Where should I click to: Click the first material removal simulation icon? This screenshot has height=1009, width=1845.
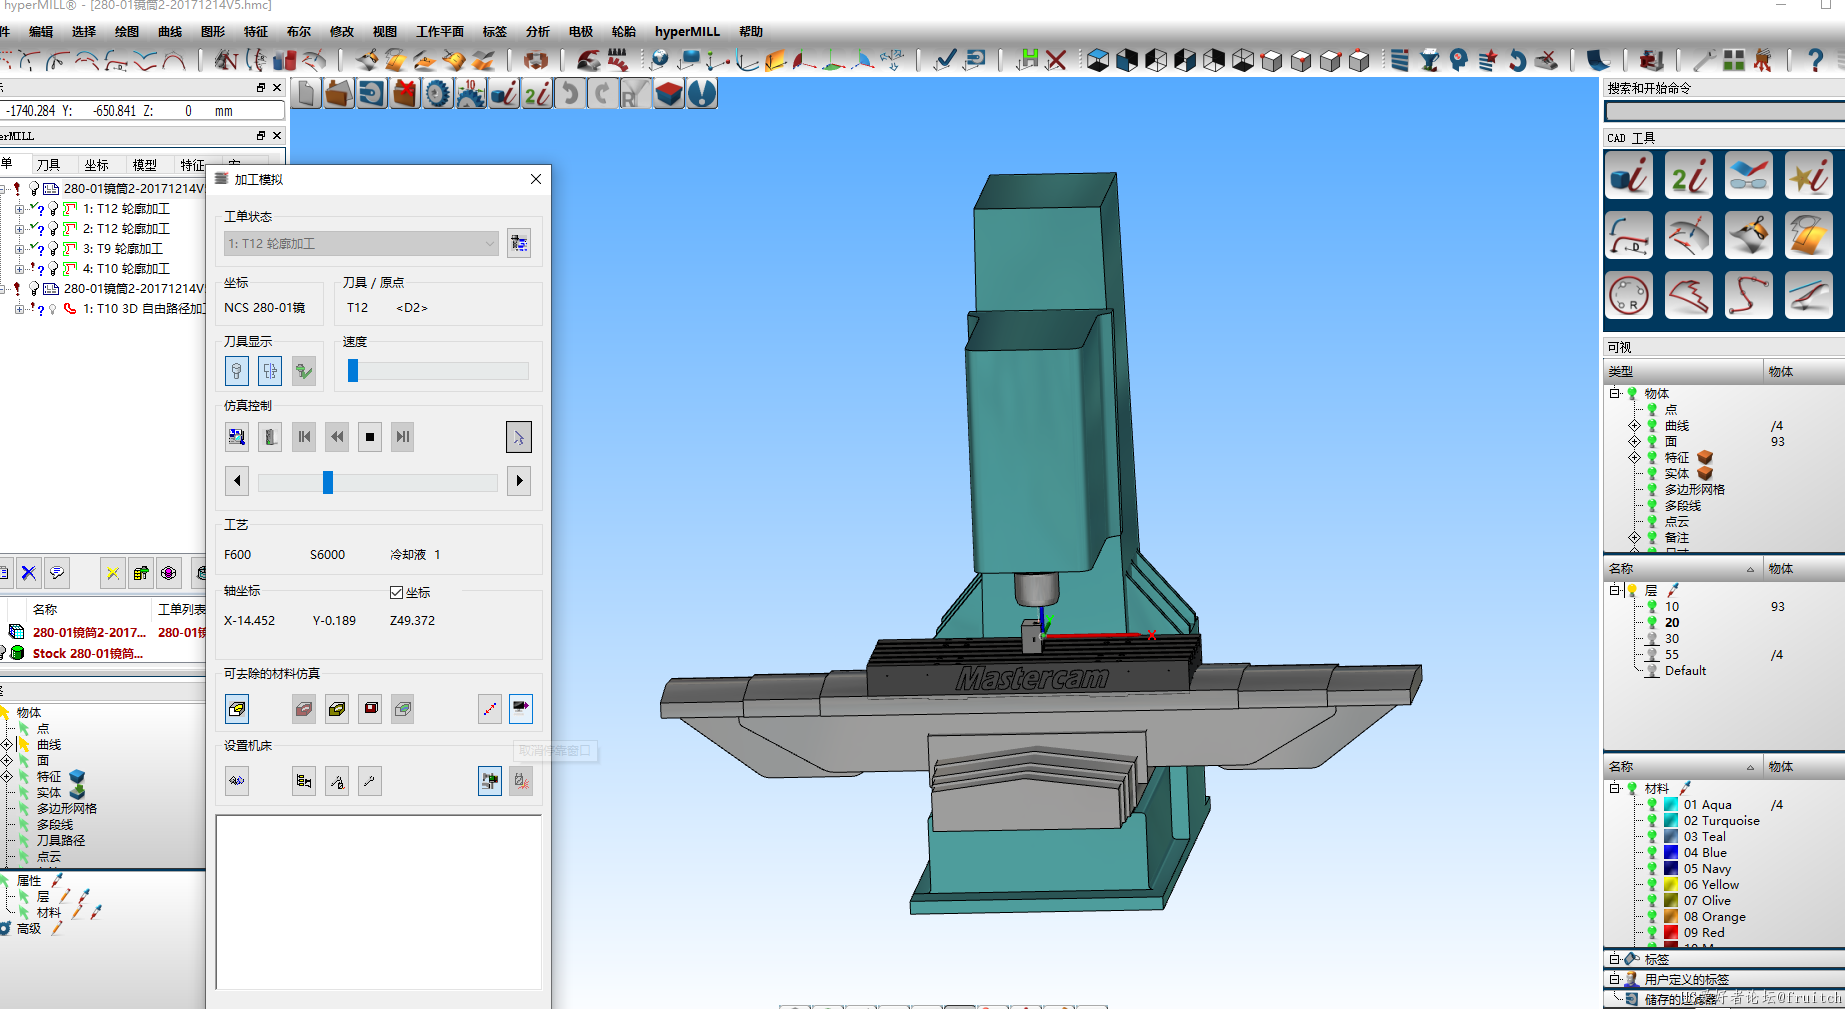pos(237,709)
